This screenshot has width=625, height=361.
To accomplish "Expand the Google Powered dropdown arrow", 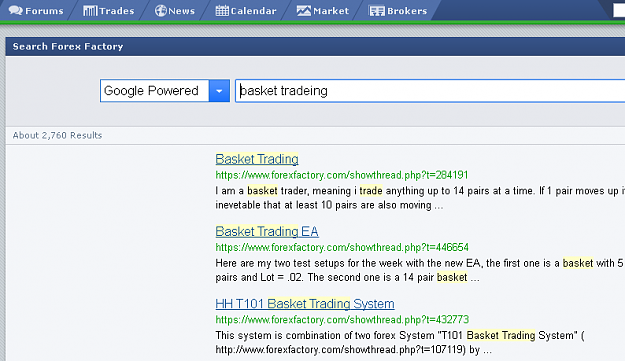I will tap(219, 91).
